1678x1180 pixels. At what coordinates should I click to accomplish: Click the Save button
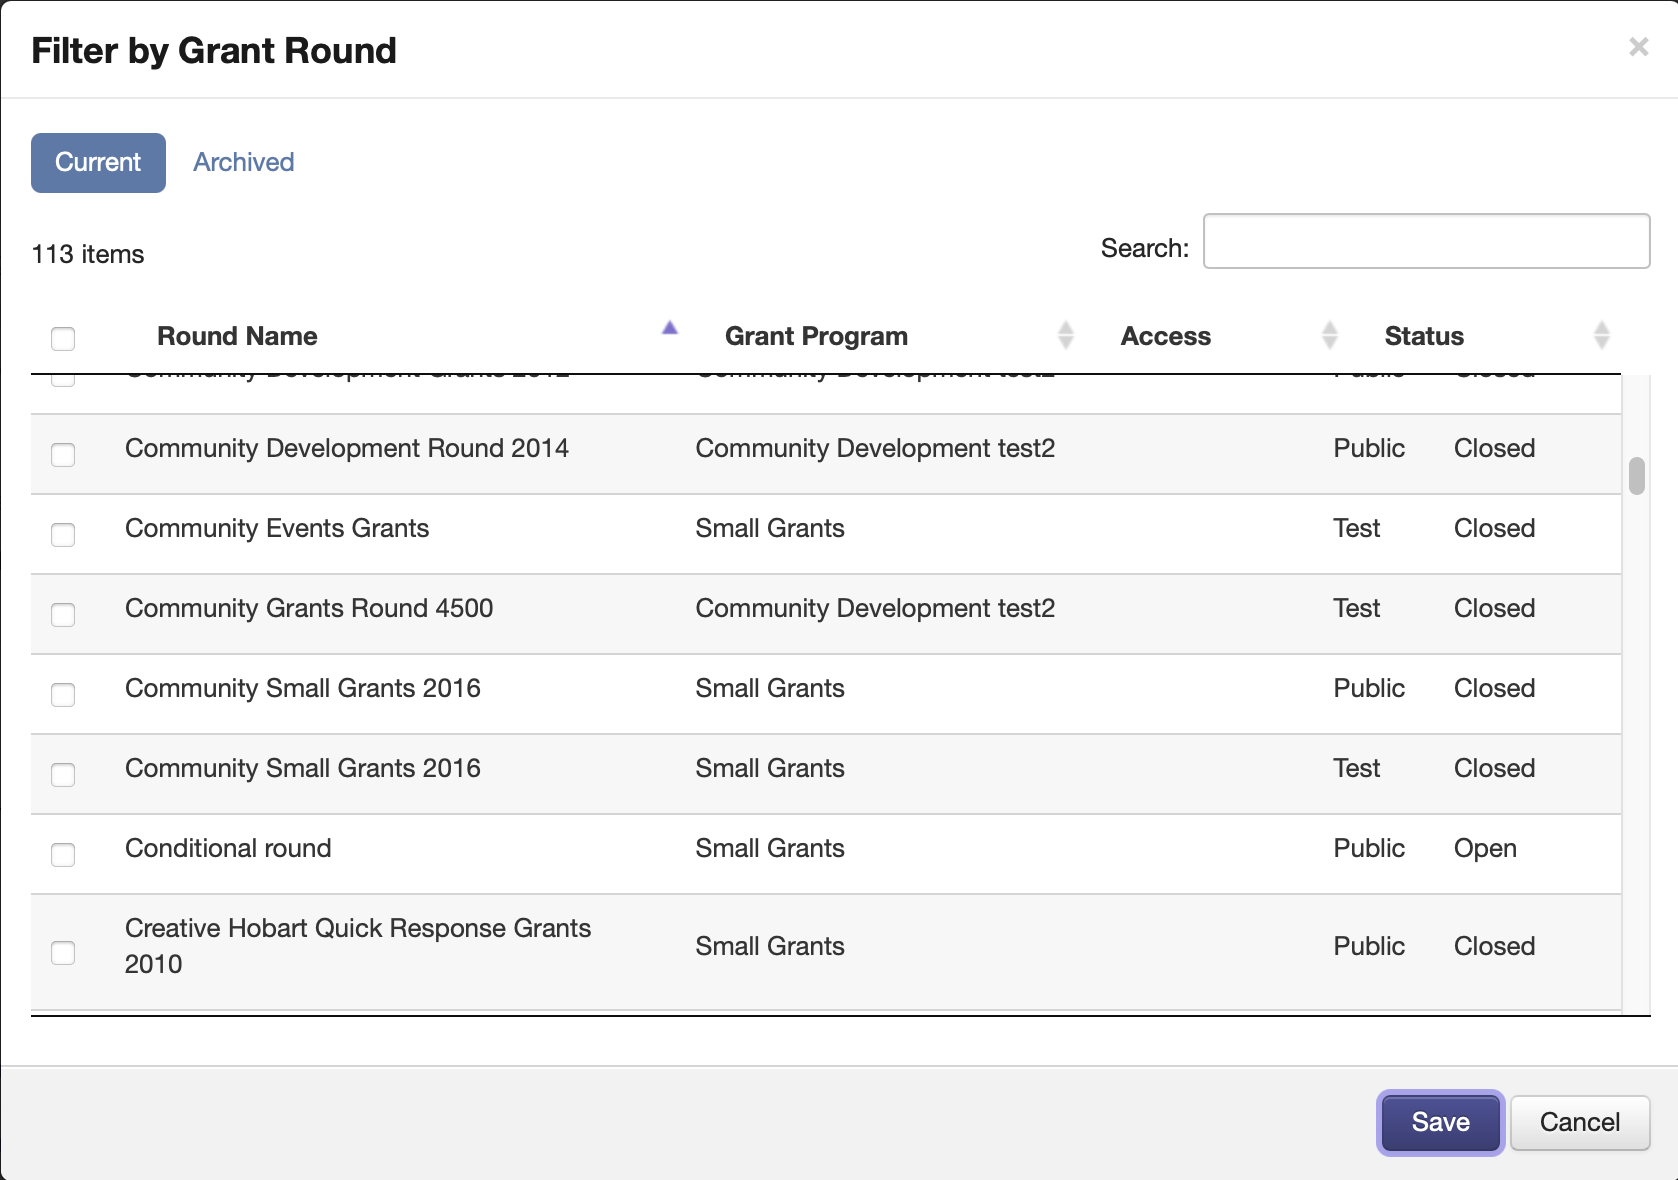[1440, 1122]
